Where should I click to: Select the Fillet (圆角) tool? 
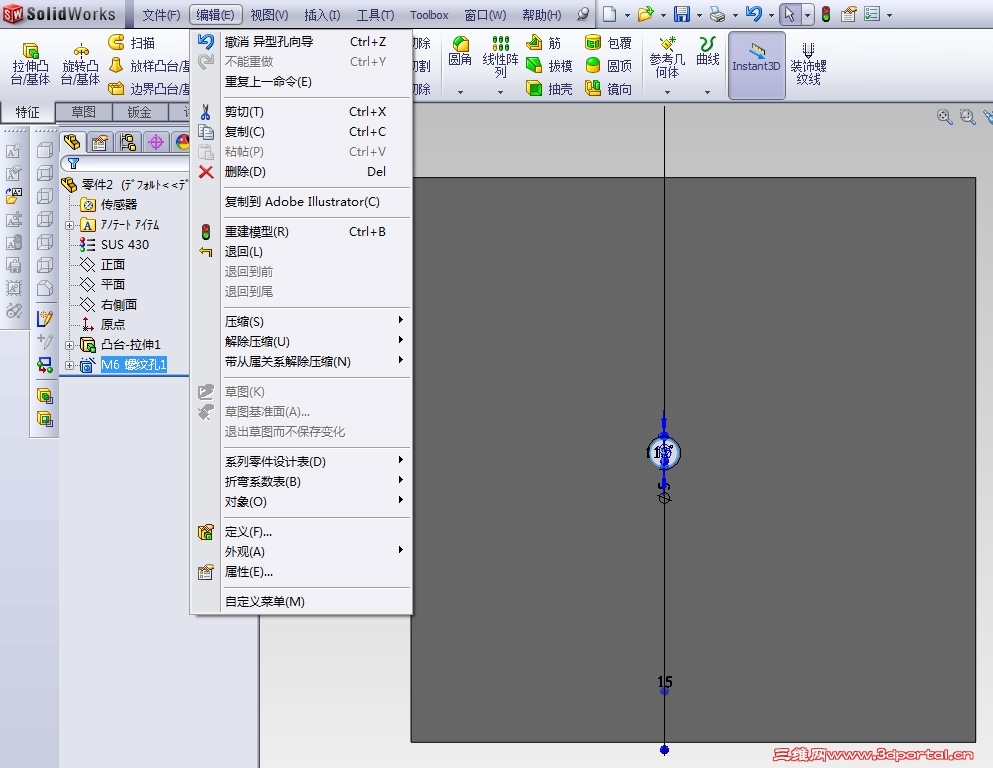[460, 51]
